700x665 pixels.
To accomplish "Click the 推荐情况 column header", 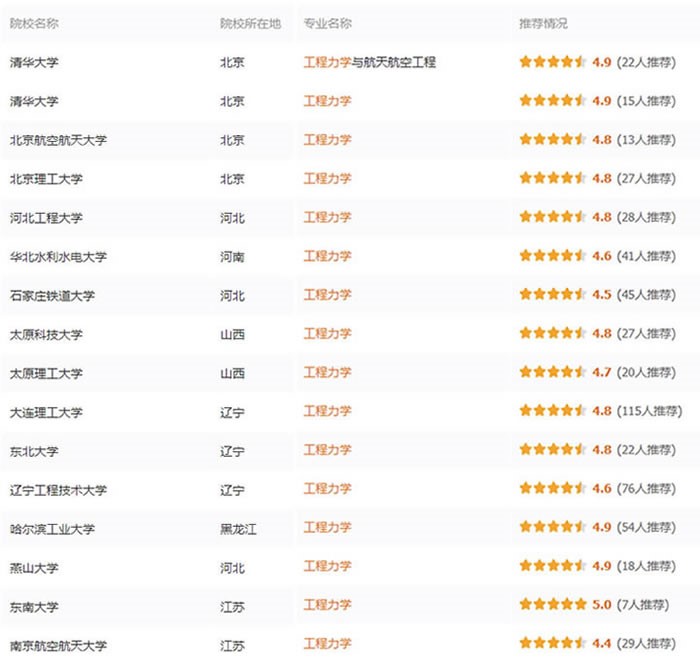I will (x=543, y=23).
